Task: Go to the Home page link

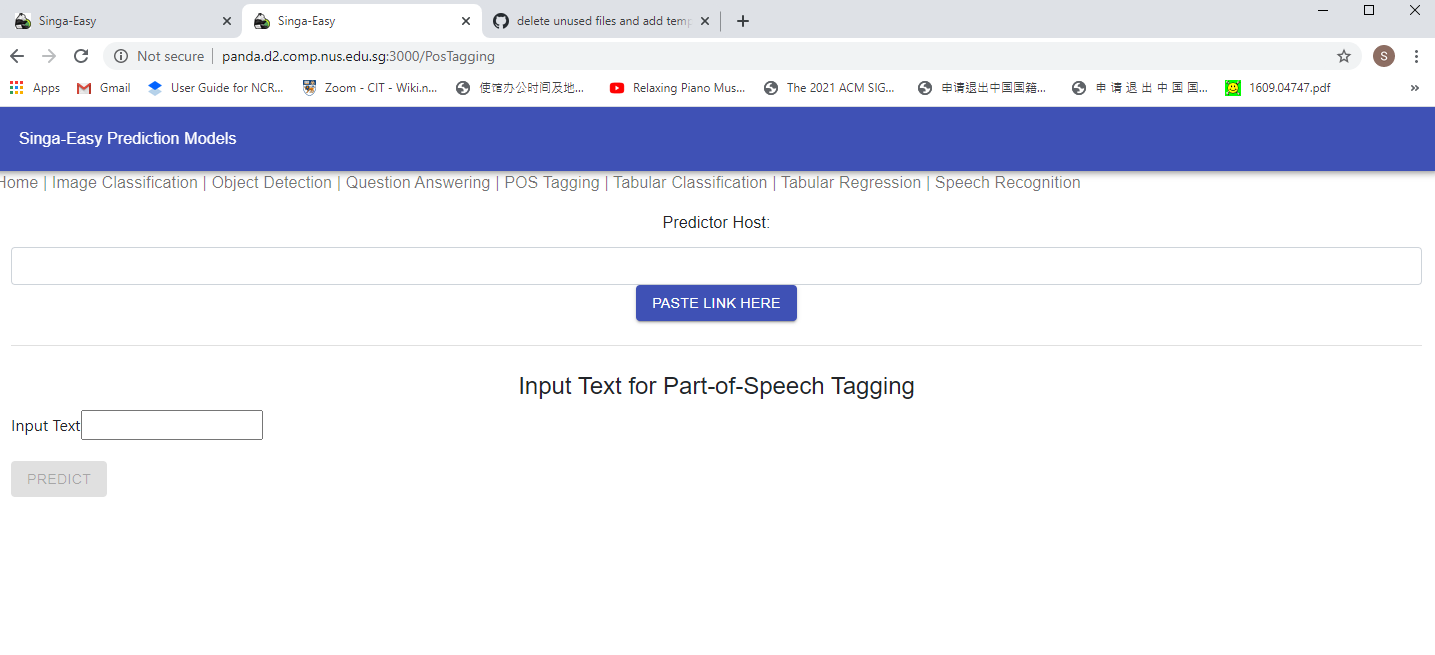Action: pos(18,182)
